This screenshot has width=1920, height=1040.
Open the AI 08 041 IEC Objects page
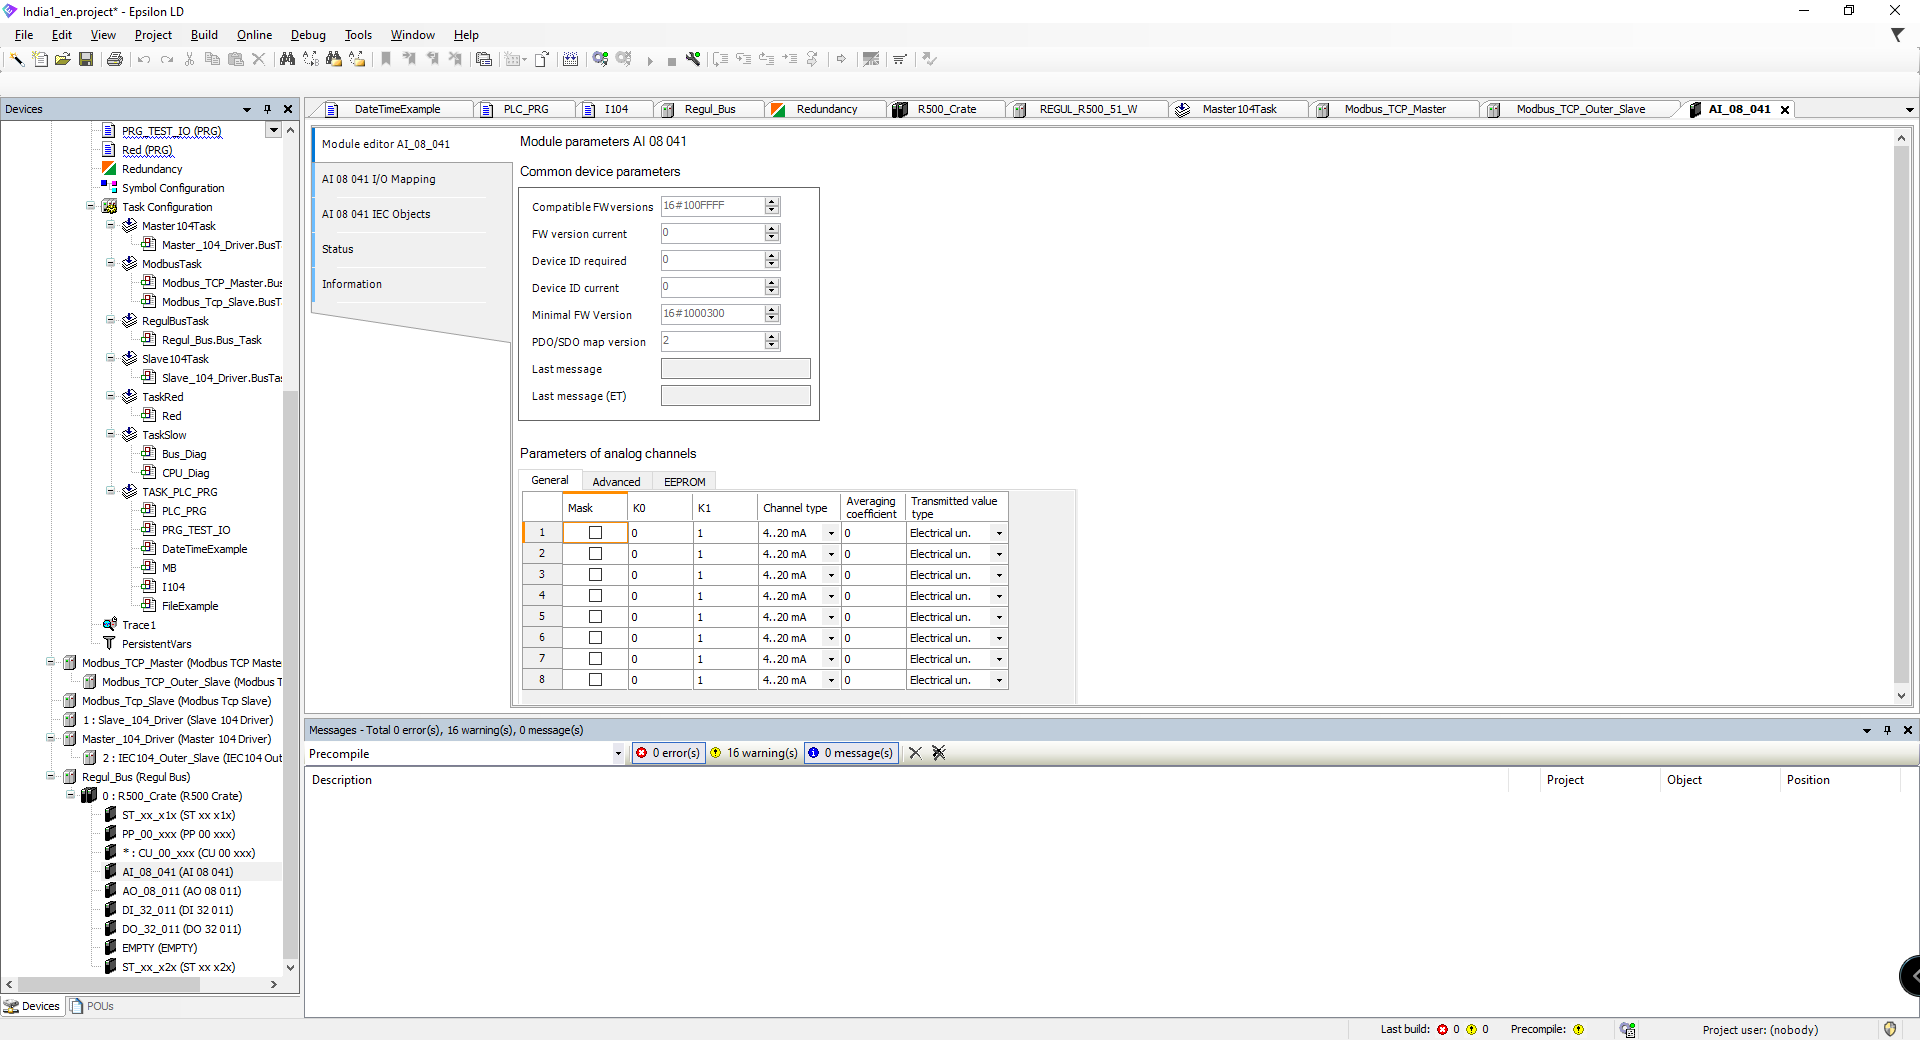376,213
